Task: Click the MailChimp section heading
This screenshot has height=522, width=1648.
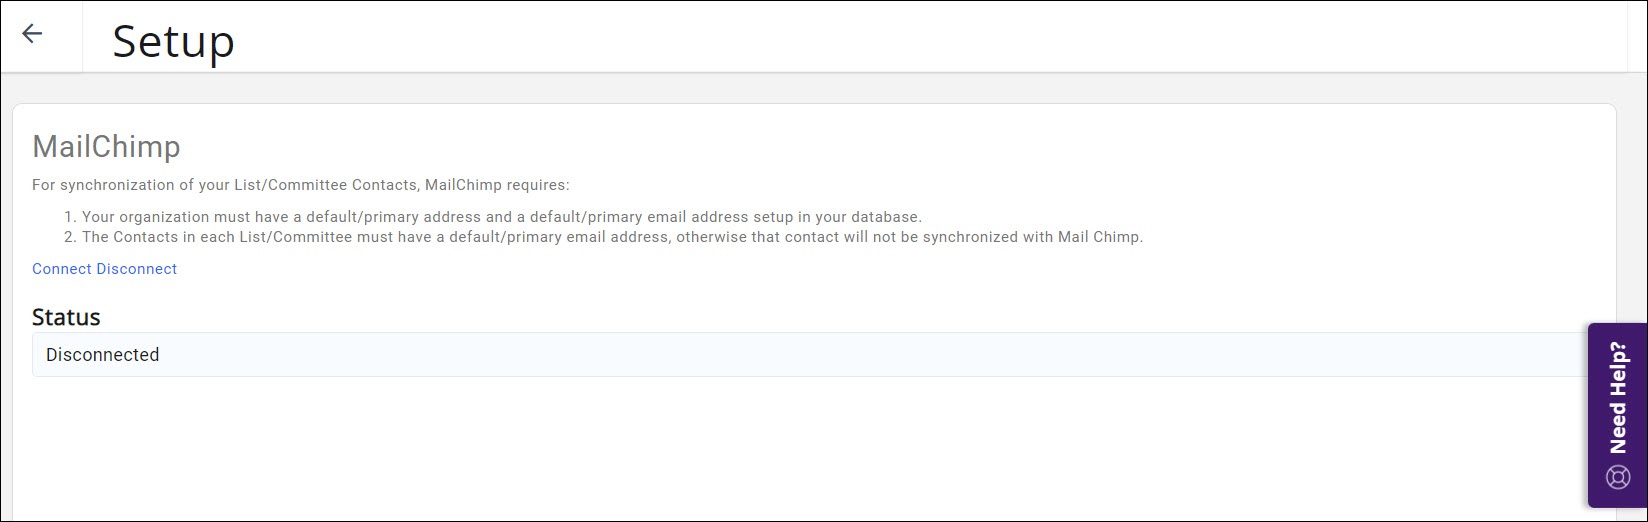Action: coord(106,146)
